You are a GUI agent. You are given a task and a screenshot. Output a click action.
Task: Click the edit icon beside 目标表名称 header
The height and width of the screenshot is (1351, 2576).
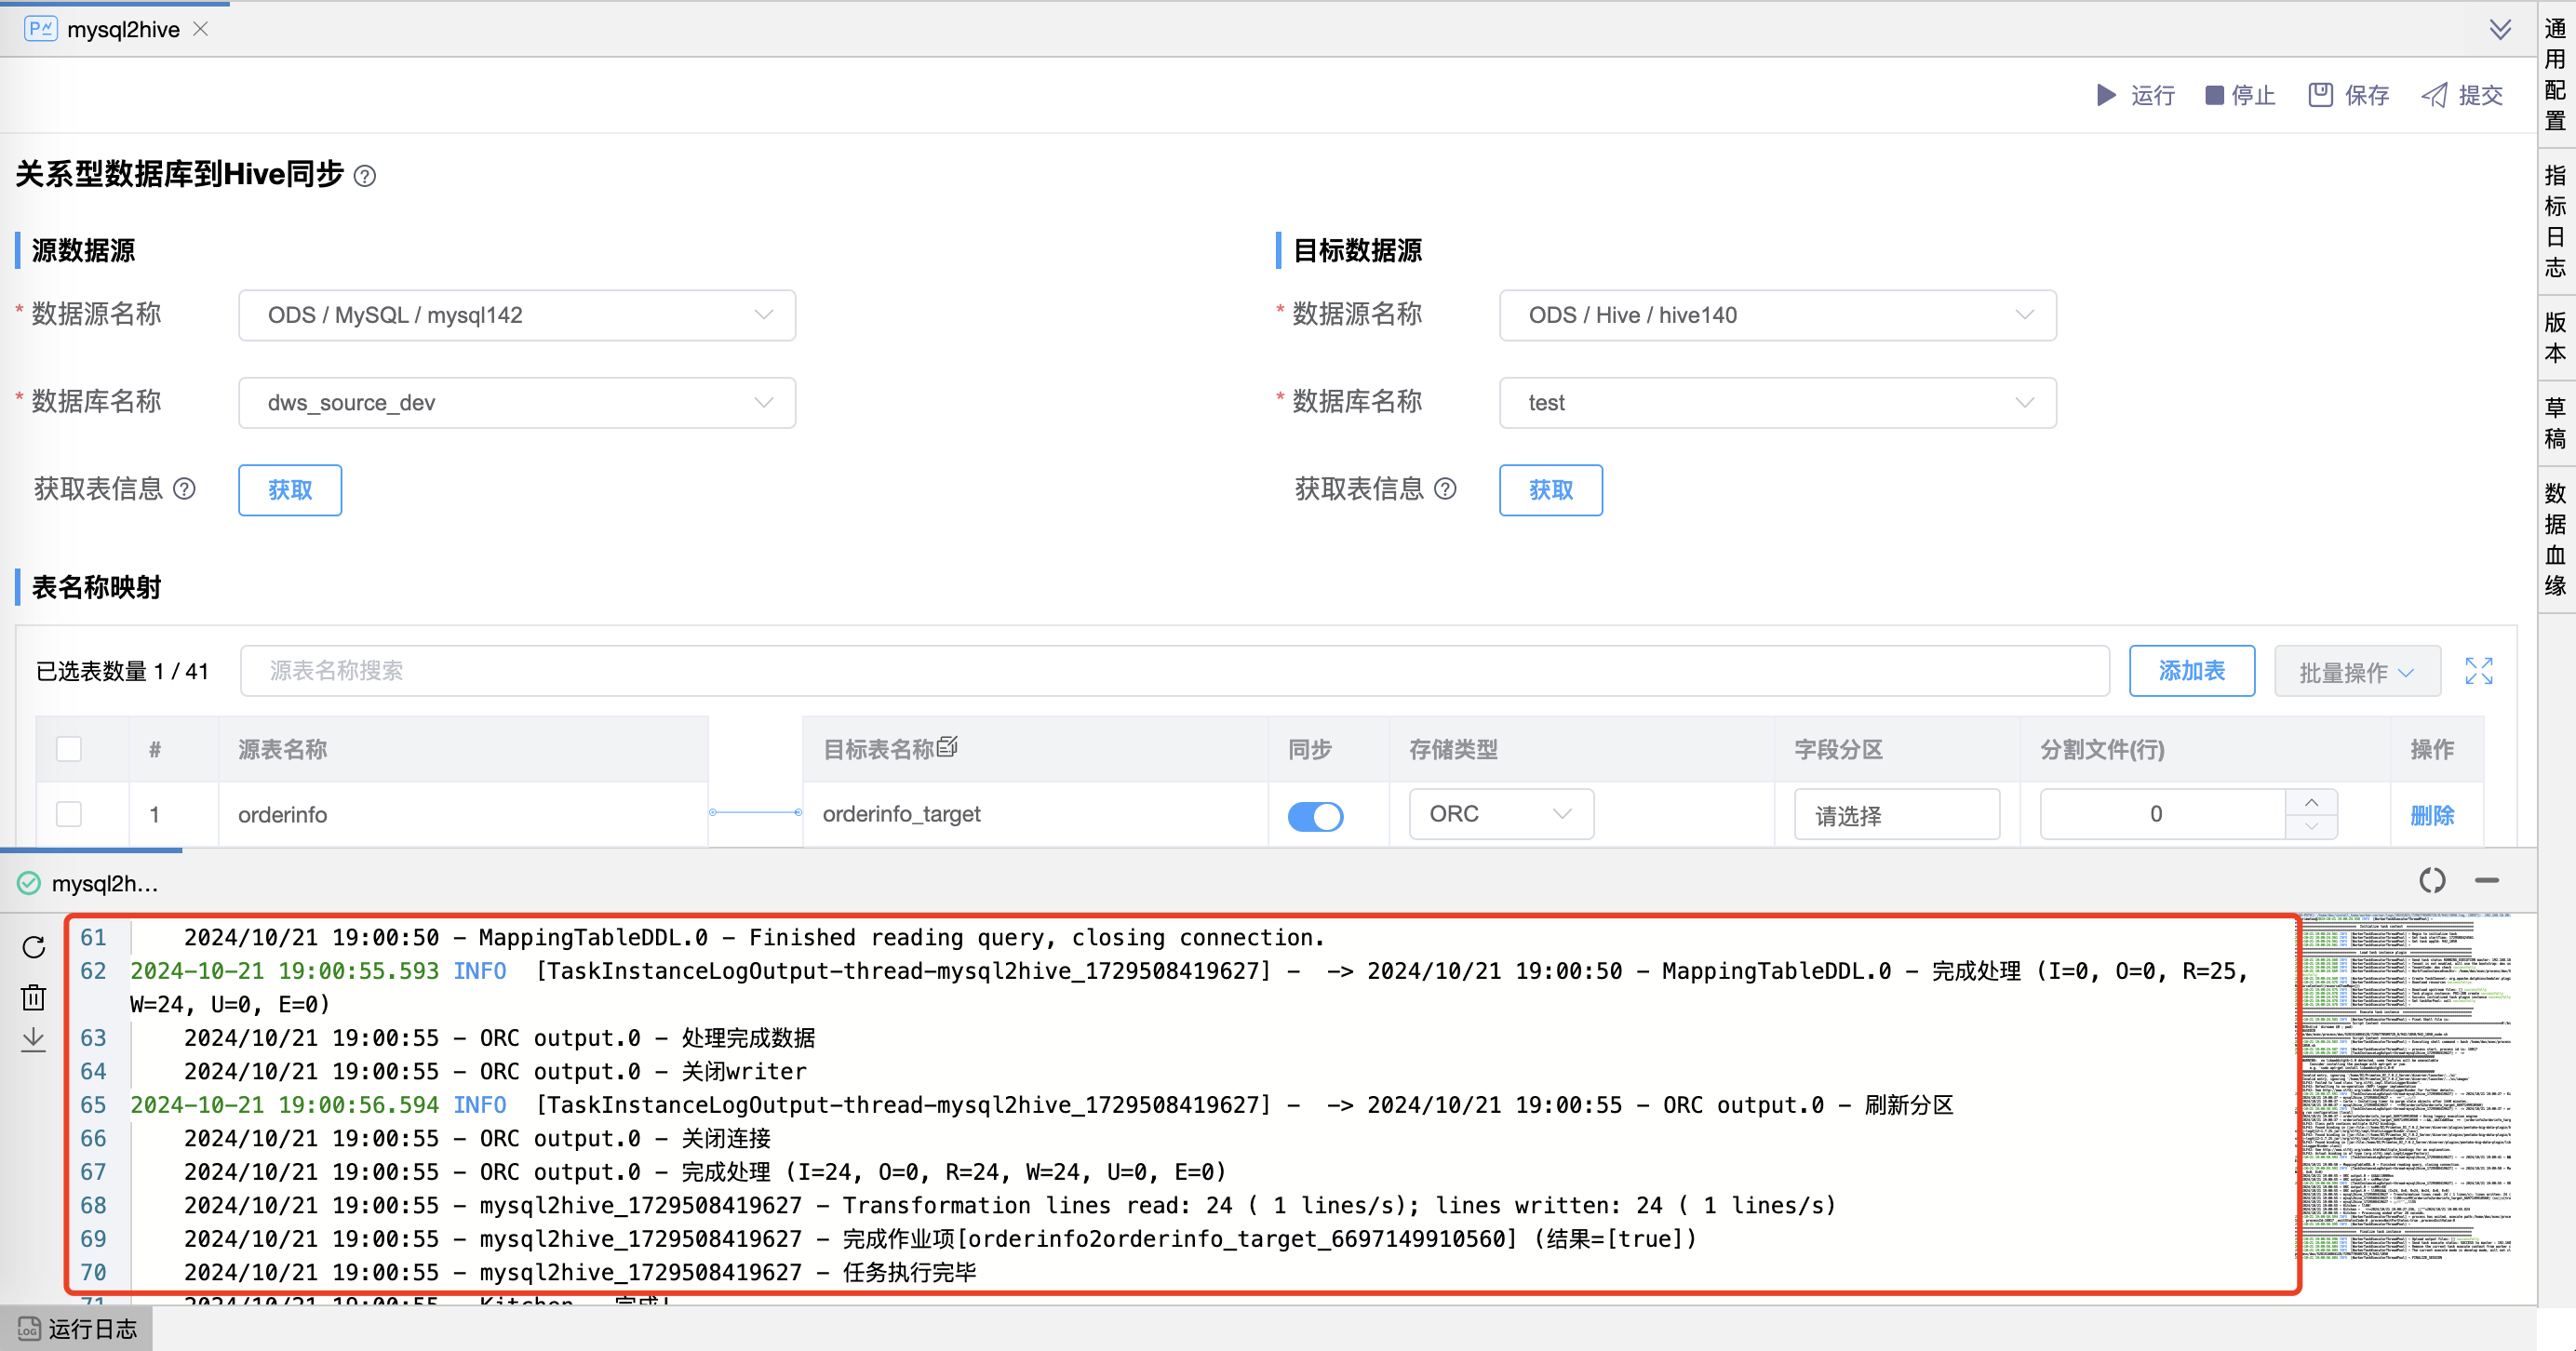(948, 747)
